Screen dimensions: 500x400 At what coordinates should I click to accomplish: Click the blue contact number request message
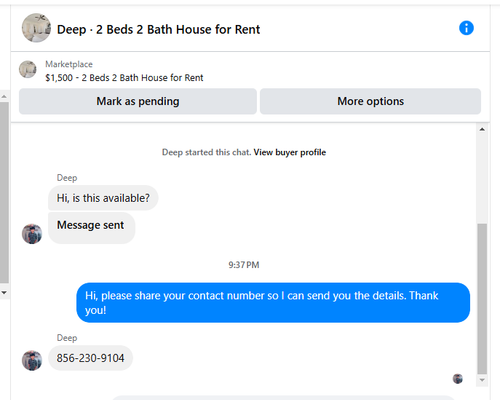[273, 303]
